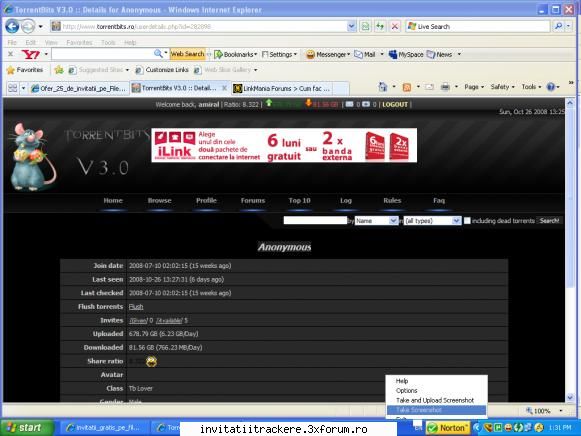Open the Safety command bar menu
This screenshot has height=436, width=581.
click(x=502, y=87)
